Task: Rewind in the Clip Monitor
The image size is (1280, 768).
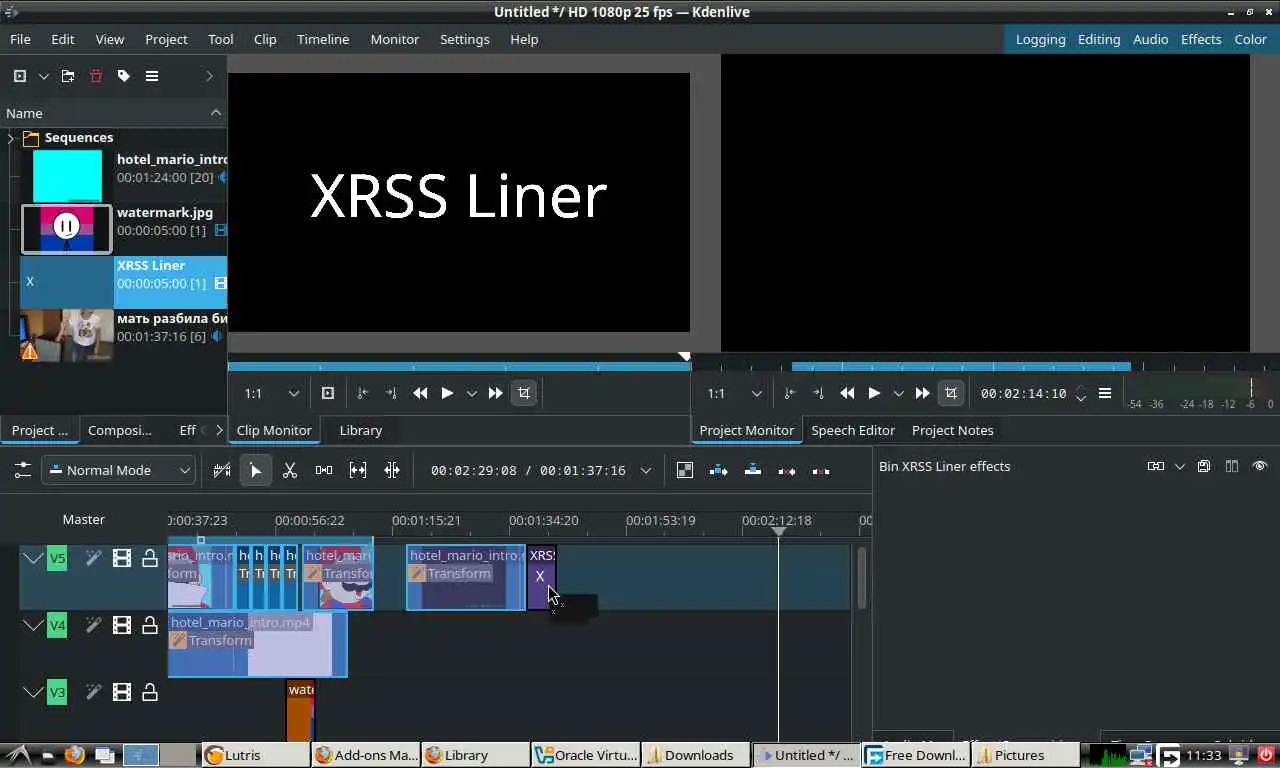Action: point(421,393)
